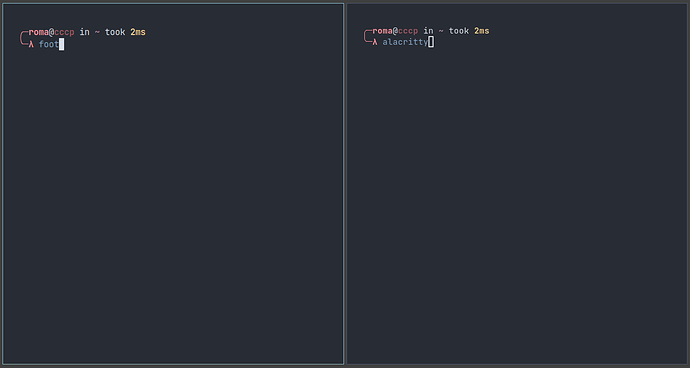Click the curved prompt bracket in left terminal
Image resolution: width=690 pixels, height=368 pixels.
(24, 38)
